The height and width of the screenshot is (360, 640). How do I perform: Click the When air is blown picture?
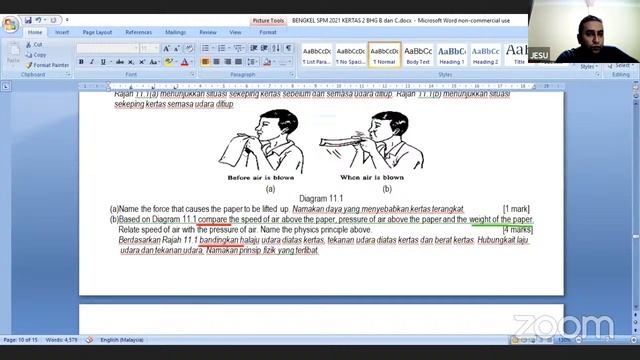[x=372, y=146]
